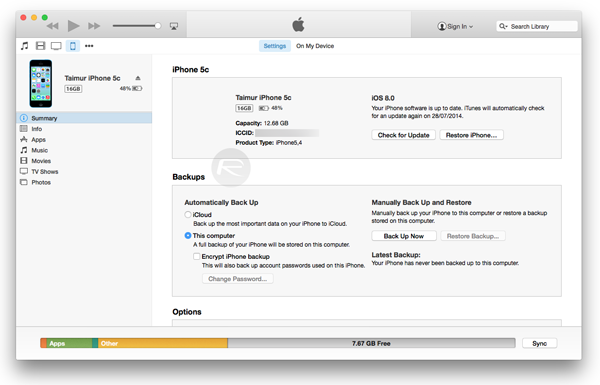Select the iPhone device icon in toolbar

click(x=73, y=46)
